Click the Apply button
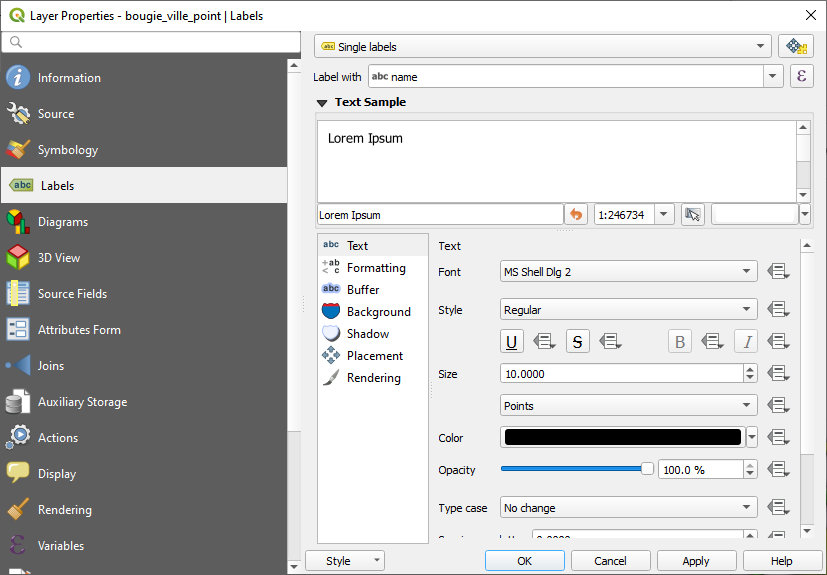Image resolution: width=827 pixels, height=575 pixels. point(696,561)
